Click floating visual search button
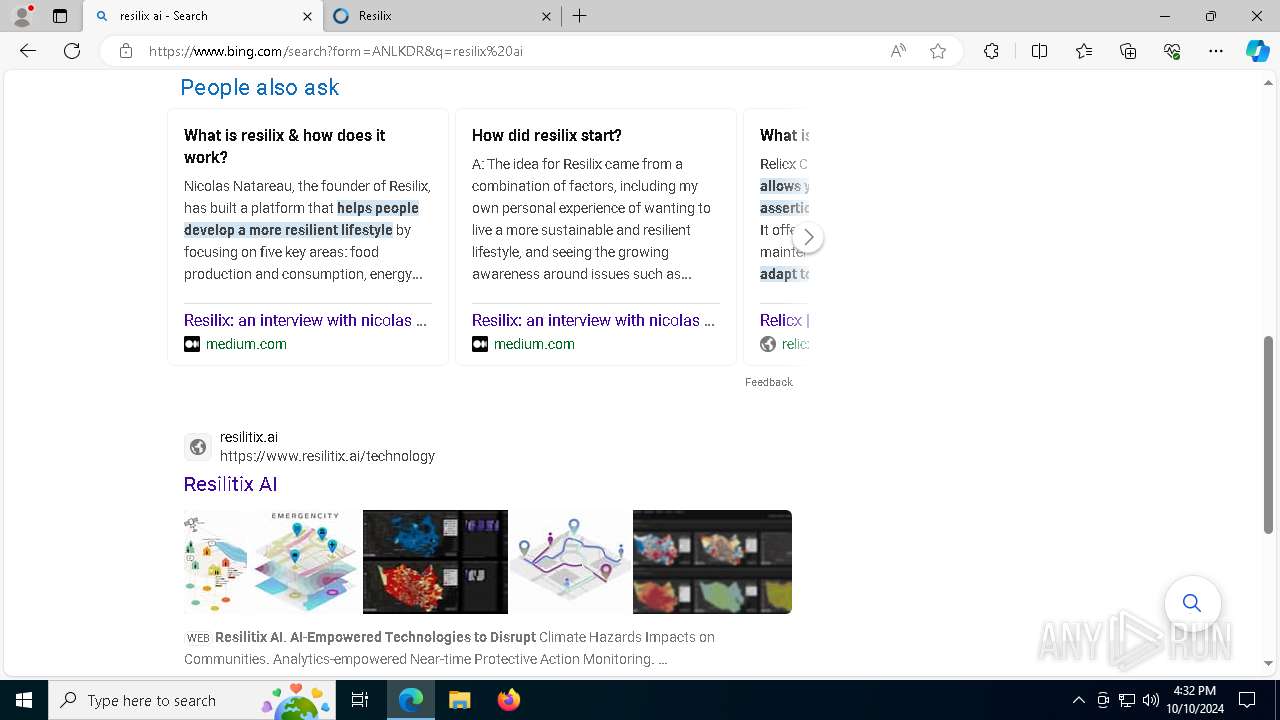 click(x=1192, y=603)
